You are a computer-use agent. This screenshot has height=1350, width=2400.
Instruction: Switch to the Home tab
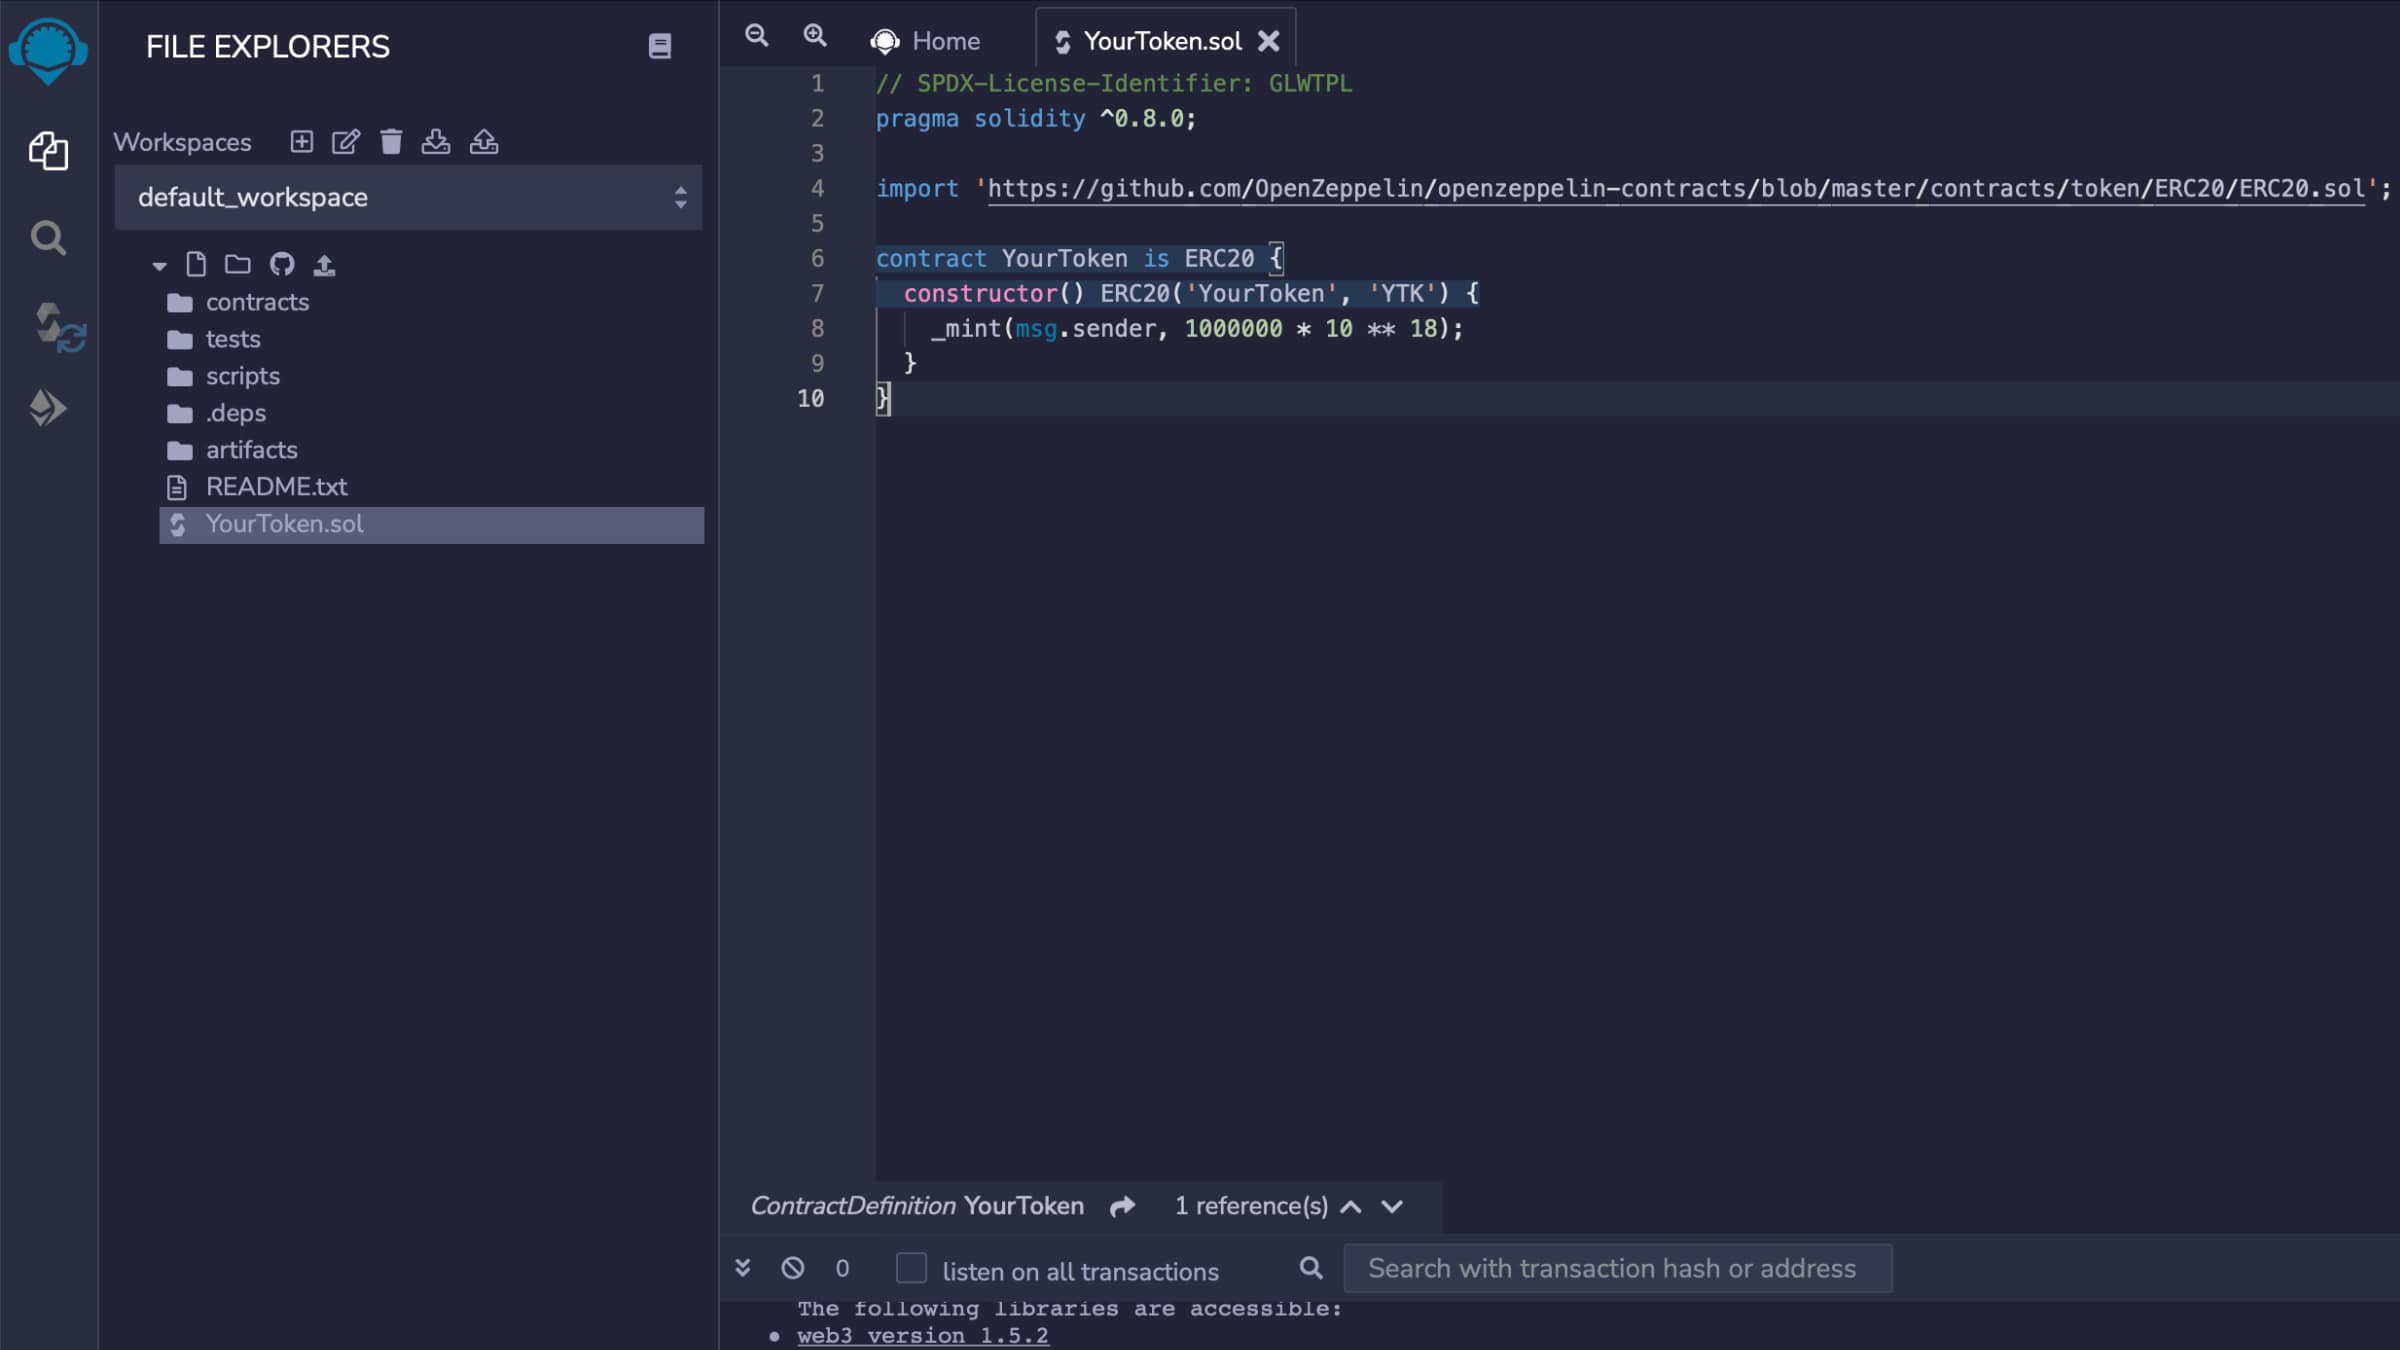[x=925, y=41]
